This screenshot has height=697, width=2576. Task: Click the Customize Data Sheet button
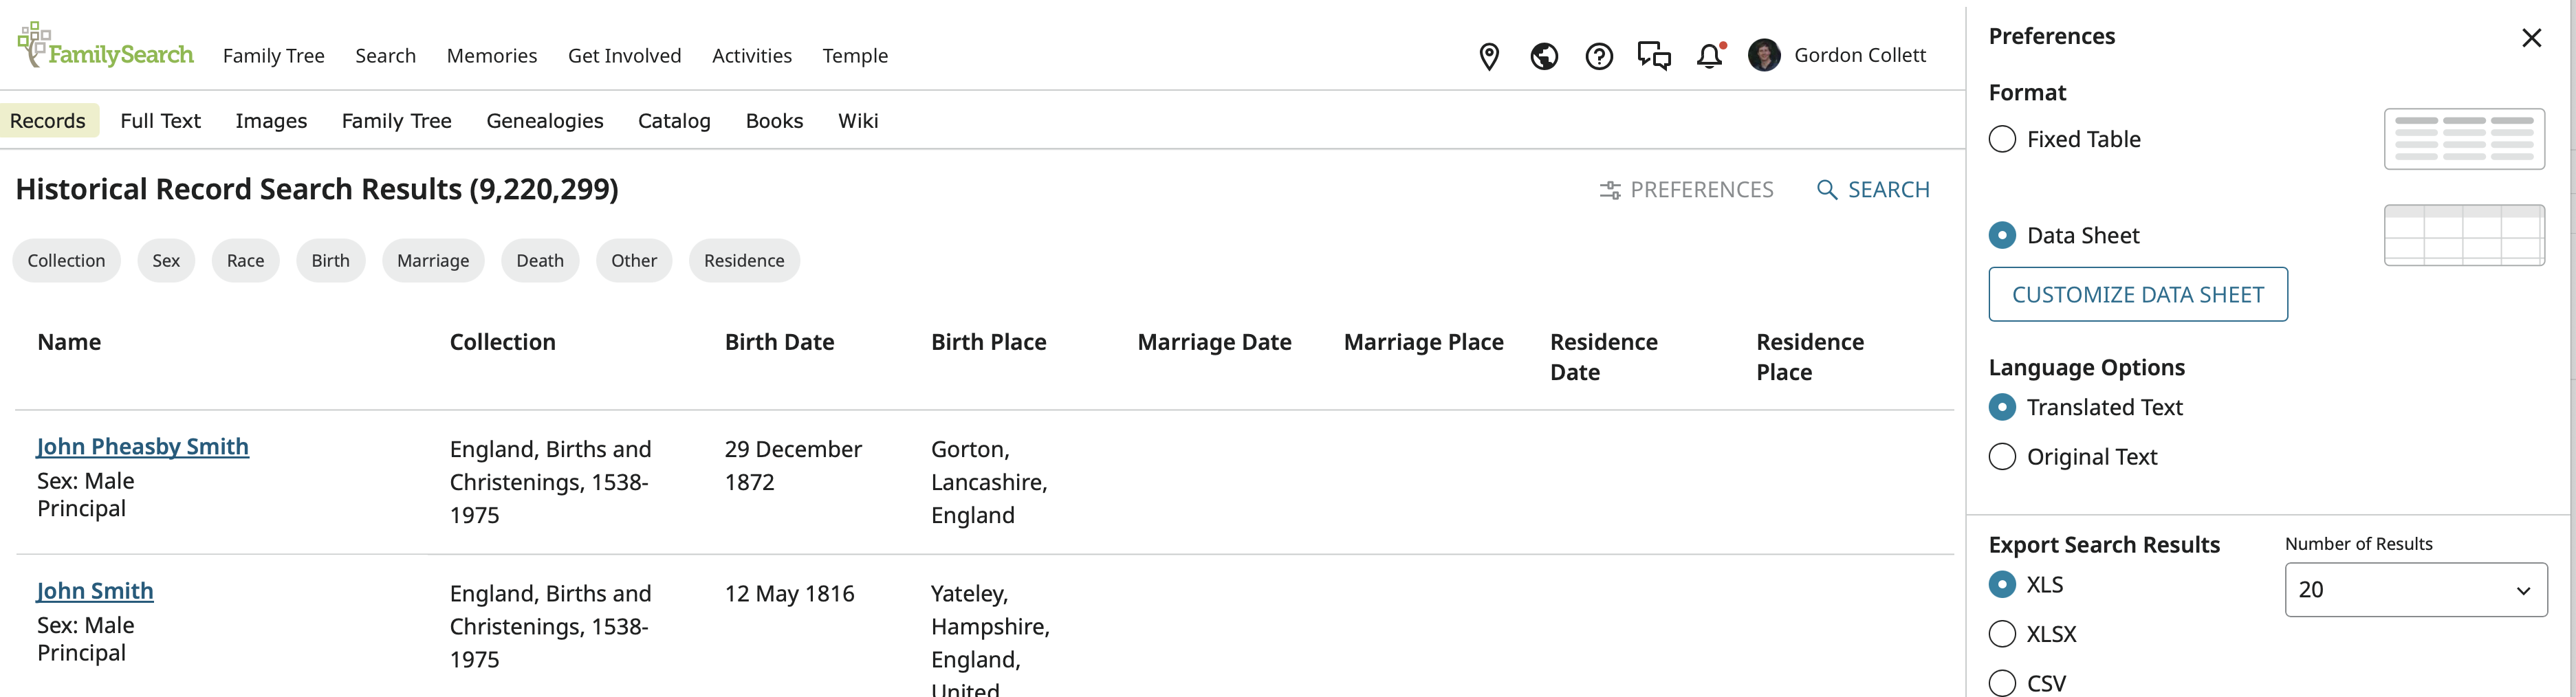(x=2137, y=295)
